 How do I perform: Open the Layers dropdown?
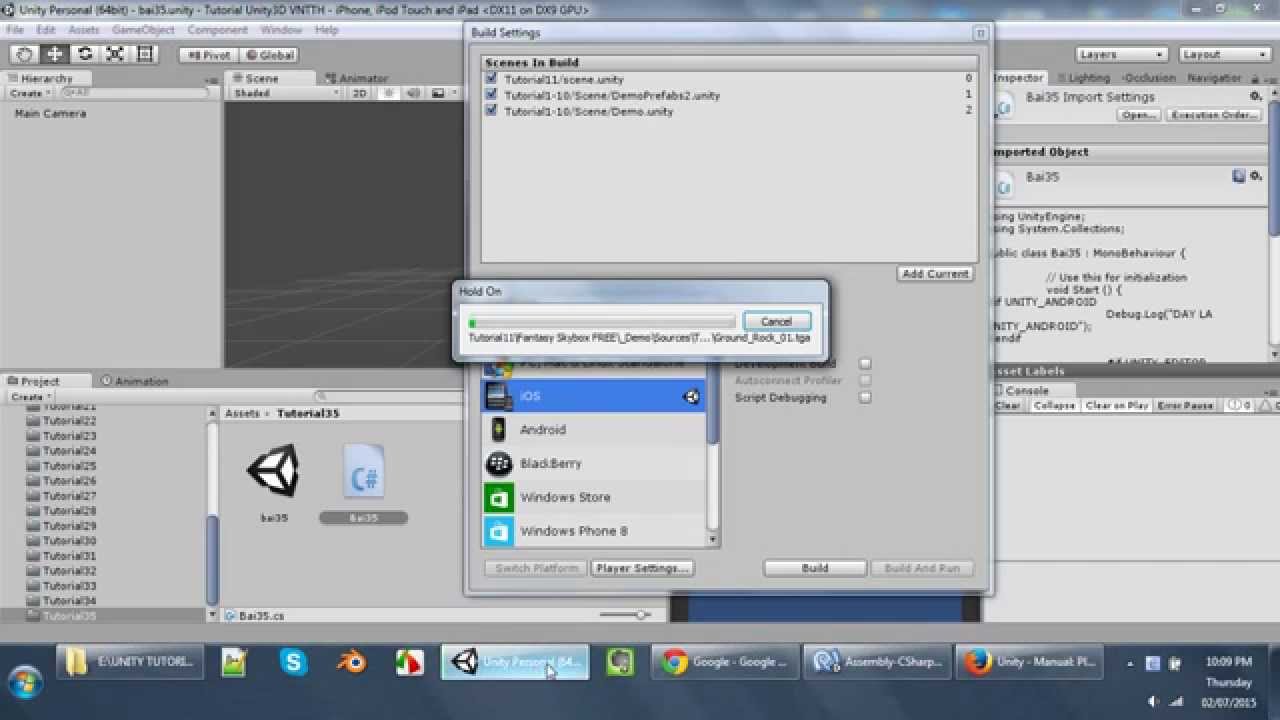pyautogui.click(x=1122, y=54)
